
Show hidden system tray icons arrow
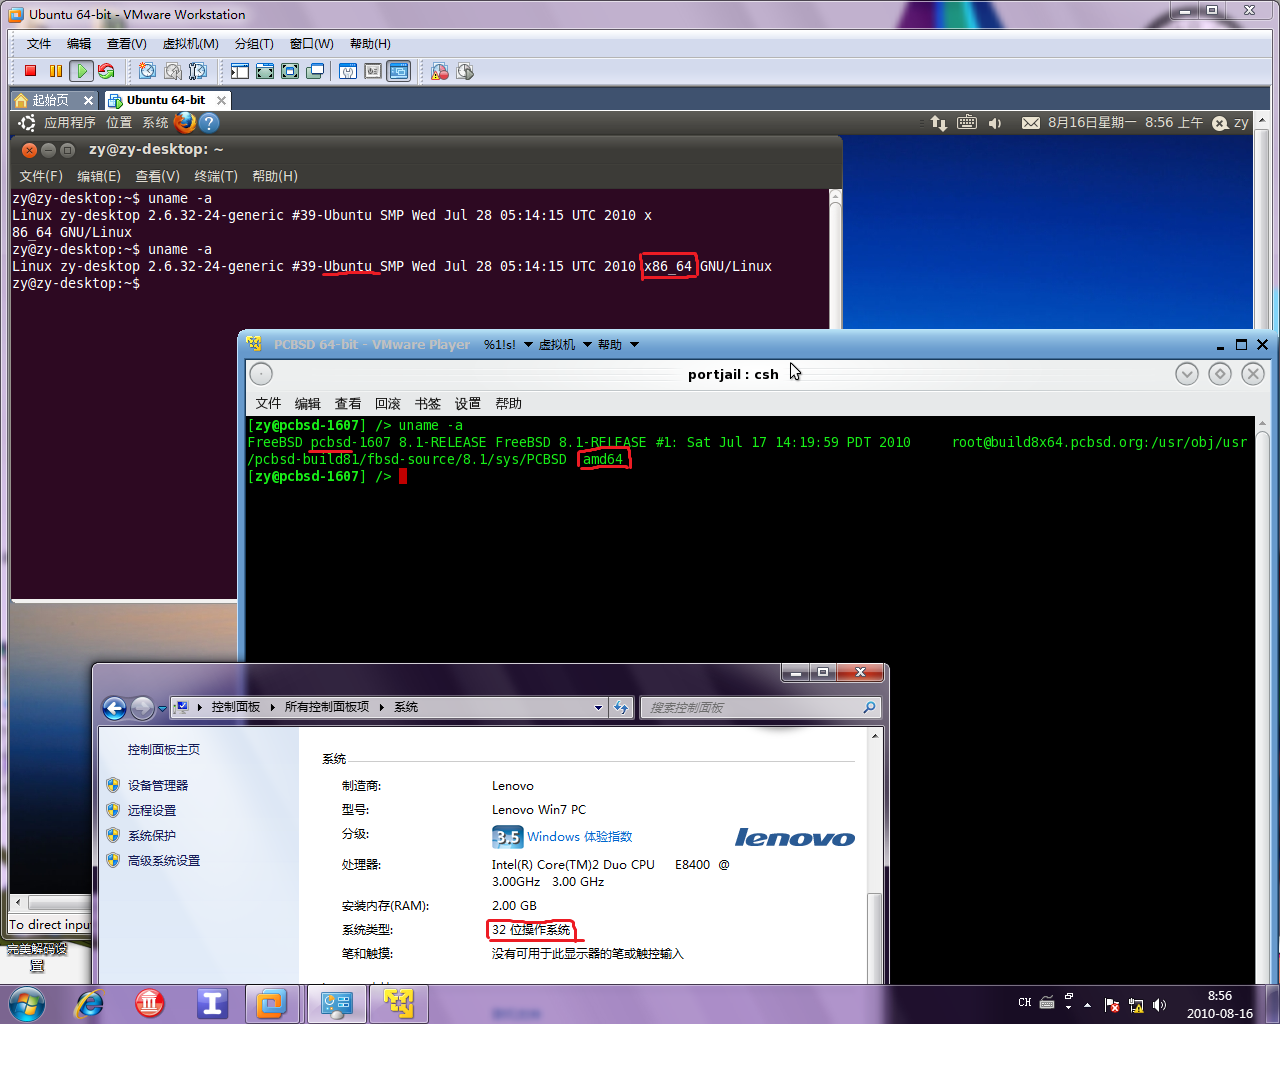coord(1087,1005)
